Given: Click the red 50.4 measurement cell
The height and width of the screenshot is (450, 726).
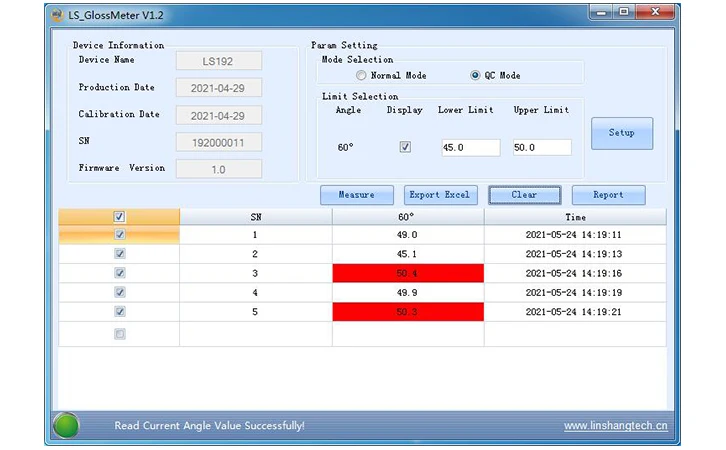Looking at the screenshot, I should point(408,273).
